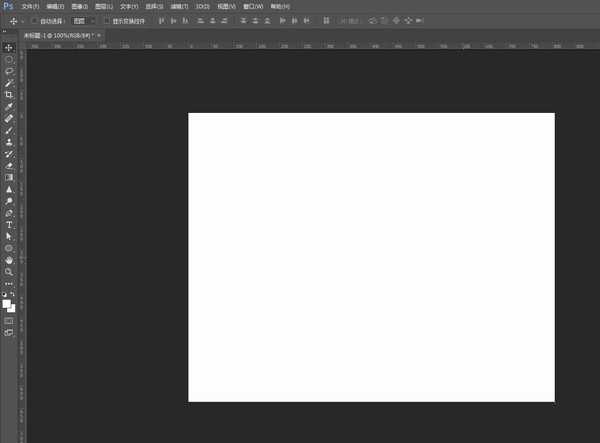
Task: Select the Ellipse shape tool
Action: [9, 248]
